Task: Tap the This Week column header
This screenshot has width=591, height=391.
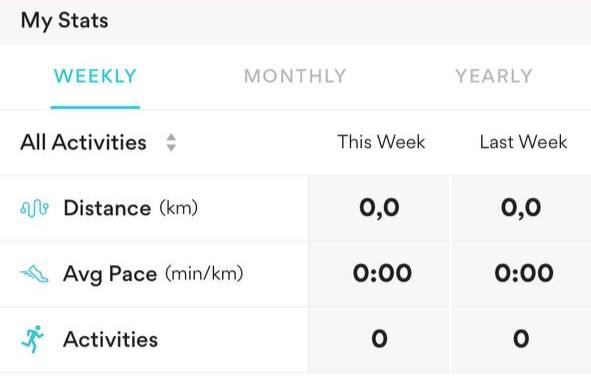Action: tap(381, 142)
